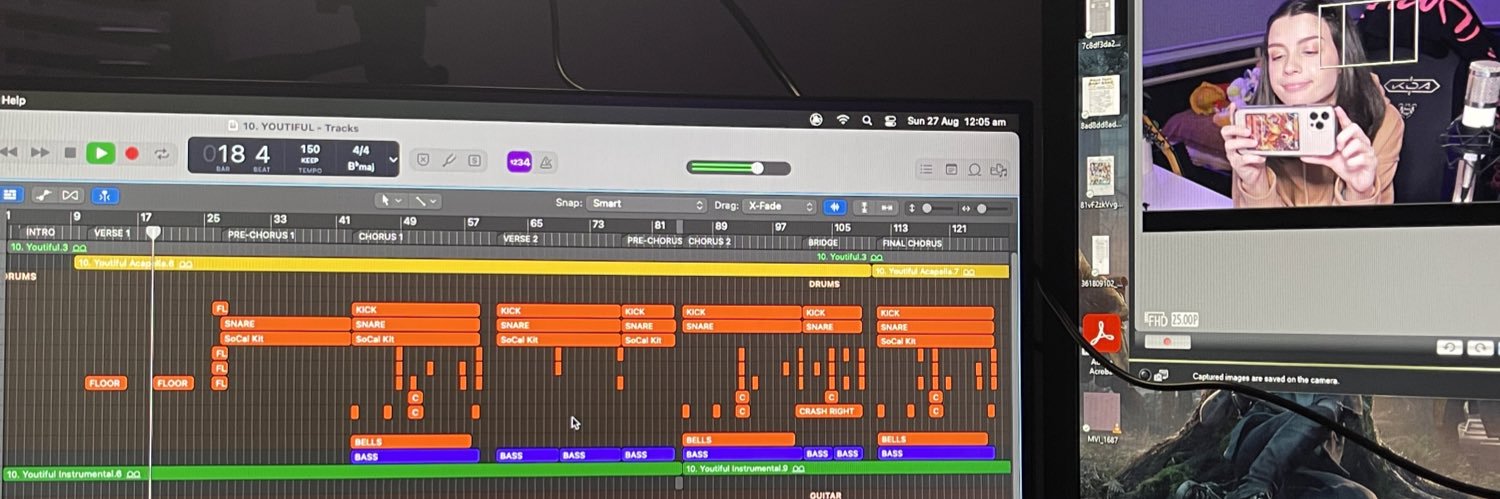Toggle the Global Tracks button
Image resolution: width=1500 pixels, height=499 pixels.
10,194
